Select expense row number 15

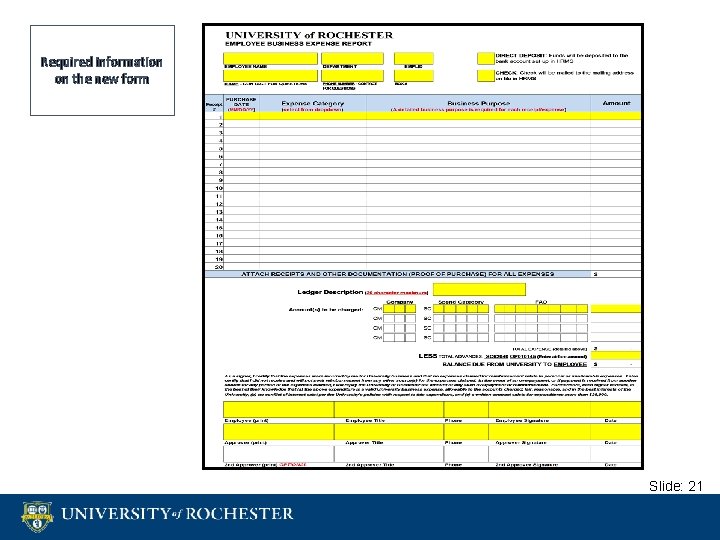click(422, 227)
